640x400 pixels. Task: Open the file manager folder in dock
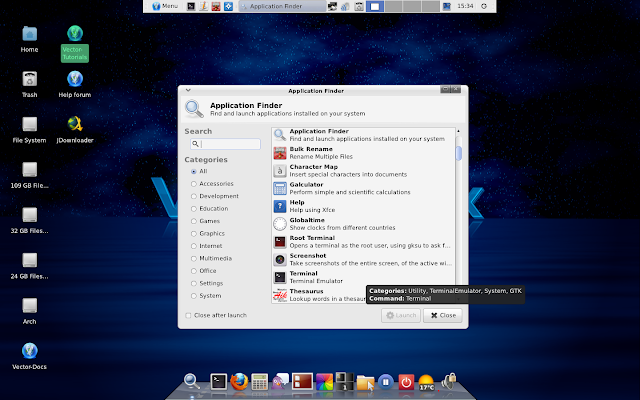(x=365, y=383)
